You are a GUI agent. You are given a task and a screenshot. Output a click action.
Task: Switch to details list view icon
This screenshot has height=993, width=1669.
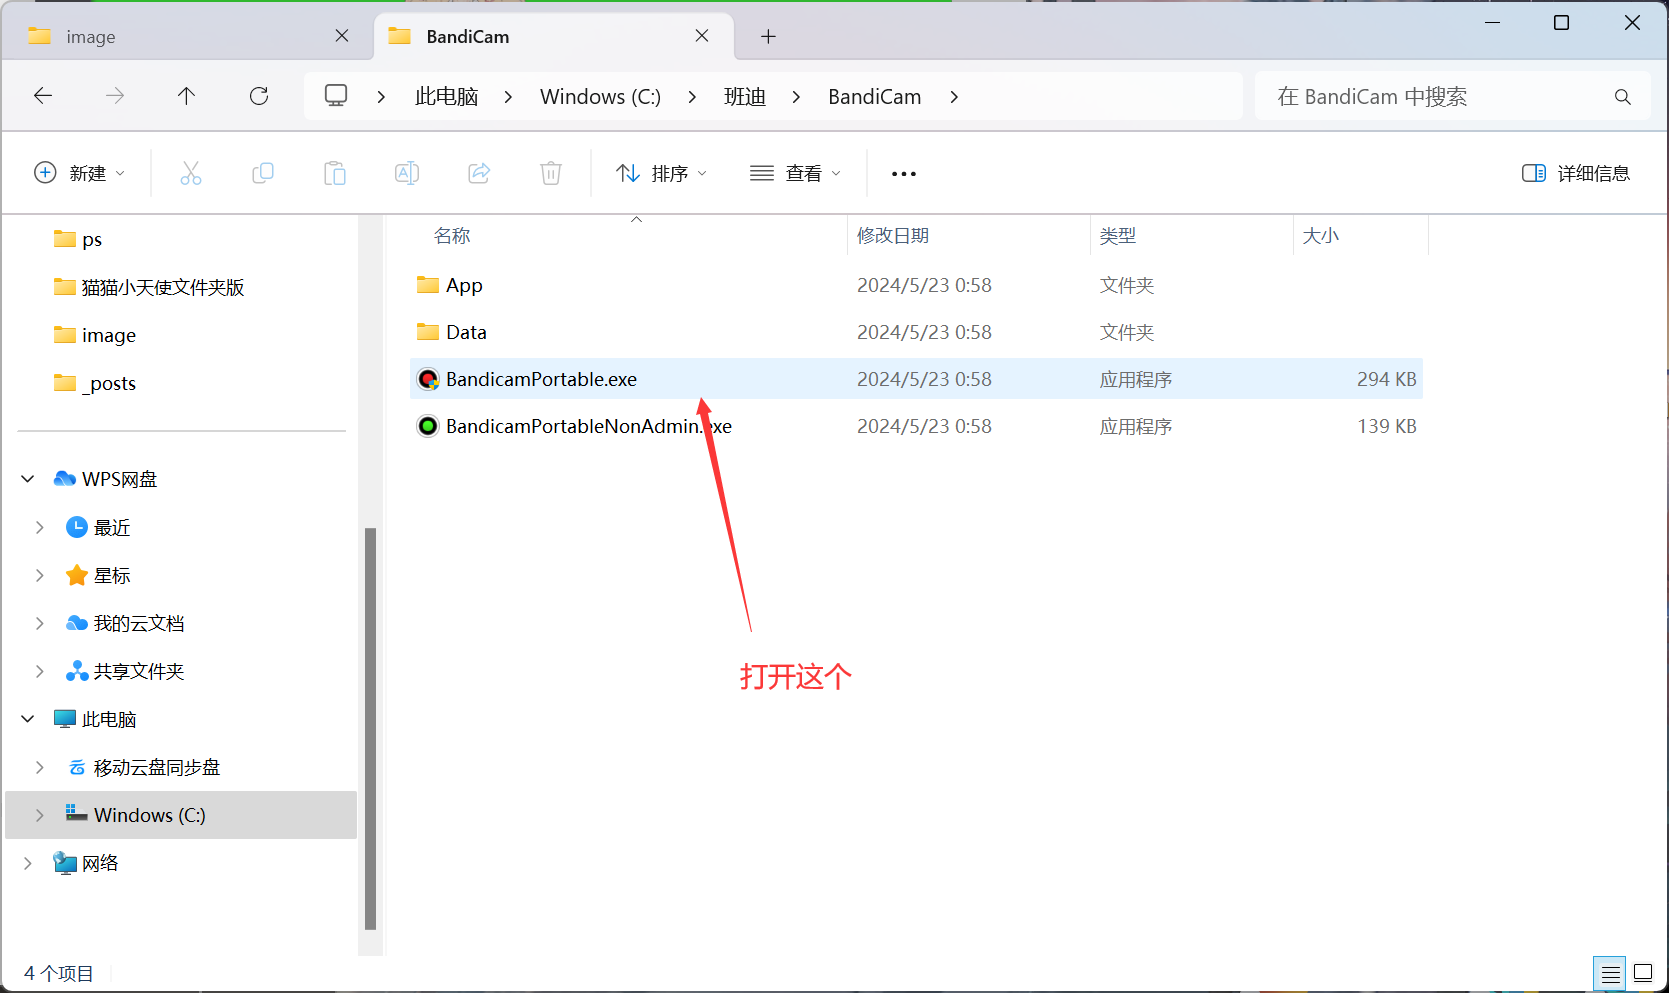(x=1611, y=973)
